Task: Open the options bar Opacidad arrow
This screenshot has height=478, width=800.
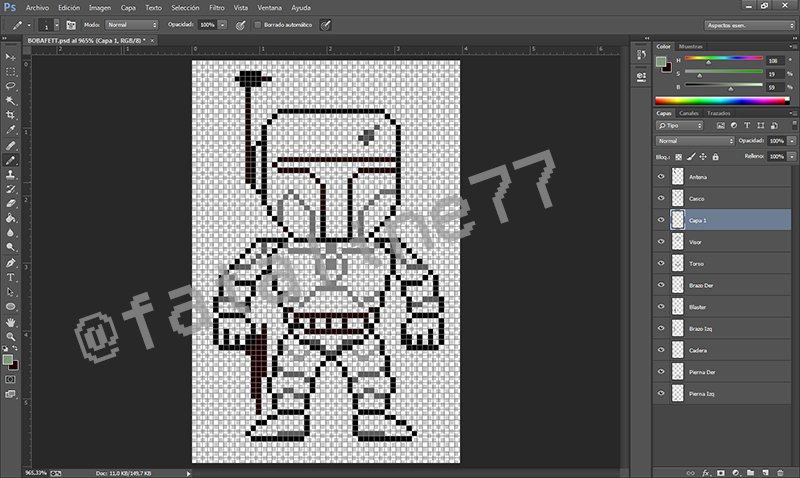Action: 222,24
